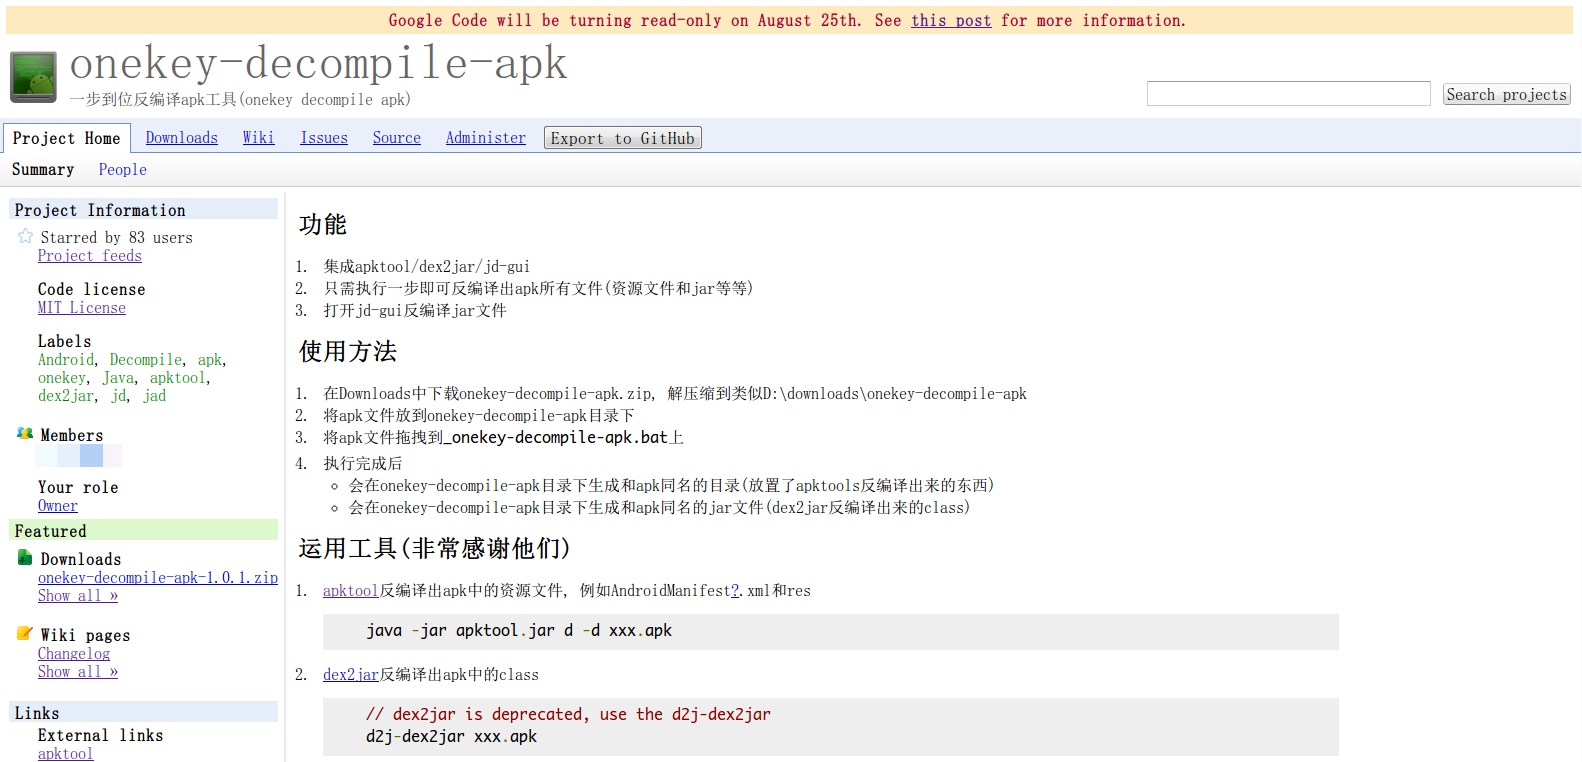Click the Featured section header

click(144, 531)
